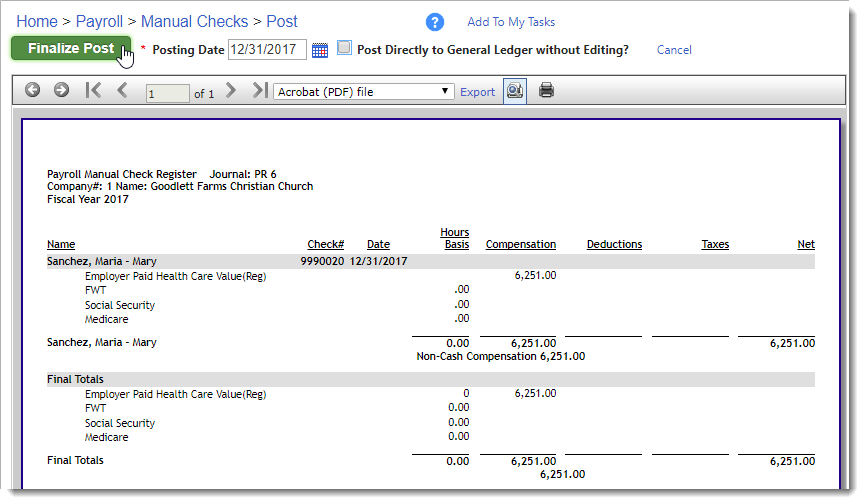Go forward with the report toolbar's right arrow

[x=61, y=90]
